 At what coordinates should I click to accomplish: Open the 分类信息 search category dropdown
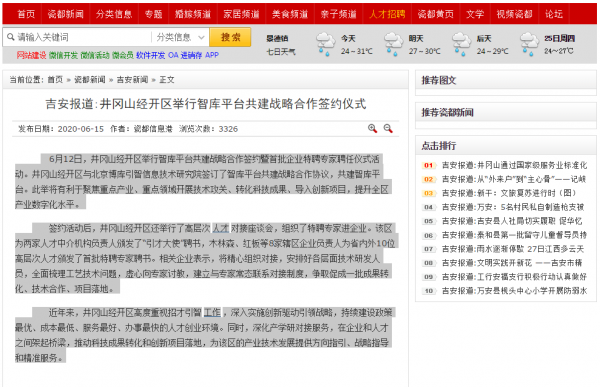pos(180,37)
